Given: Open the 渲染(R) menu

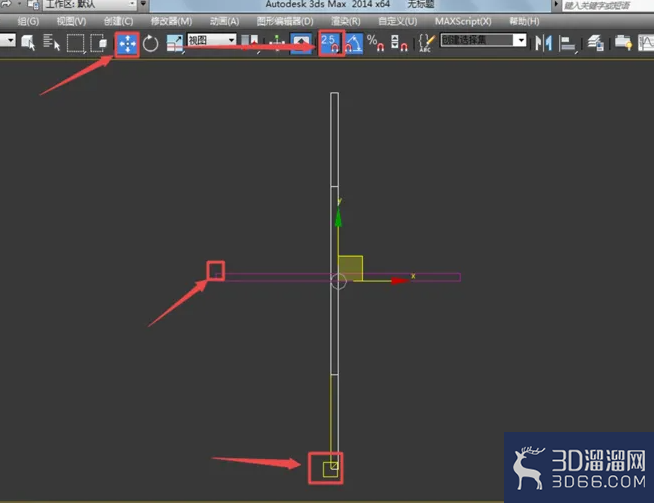Looking at the screenshot, I should click(346, 21).
